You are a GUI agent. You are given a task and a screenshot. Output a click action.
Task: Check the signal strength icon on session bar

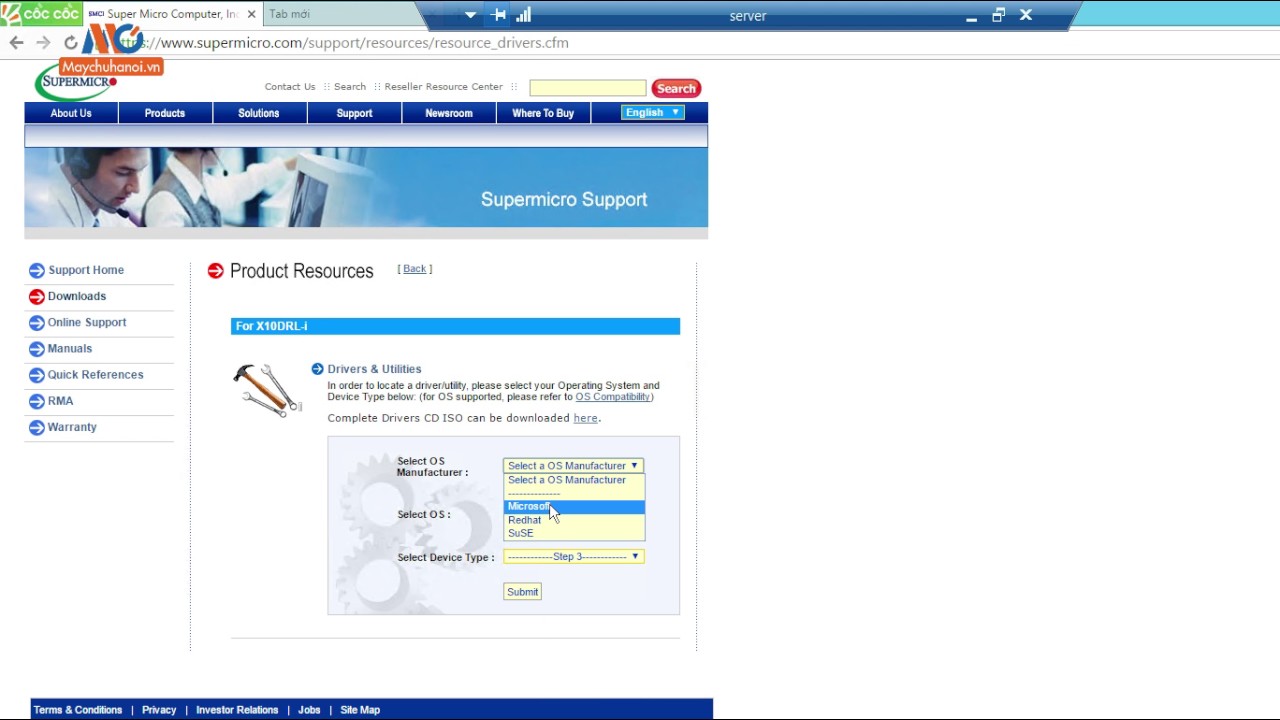523,15
